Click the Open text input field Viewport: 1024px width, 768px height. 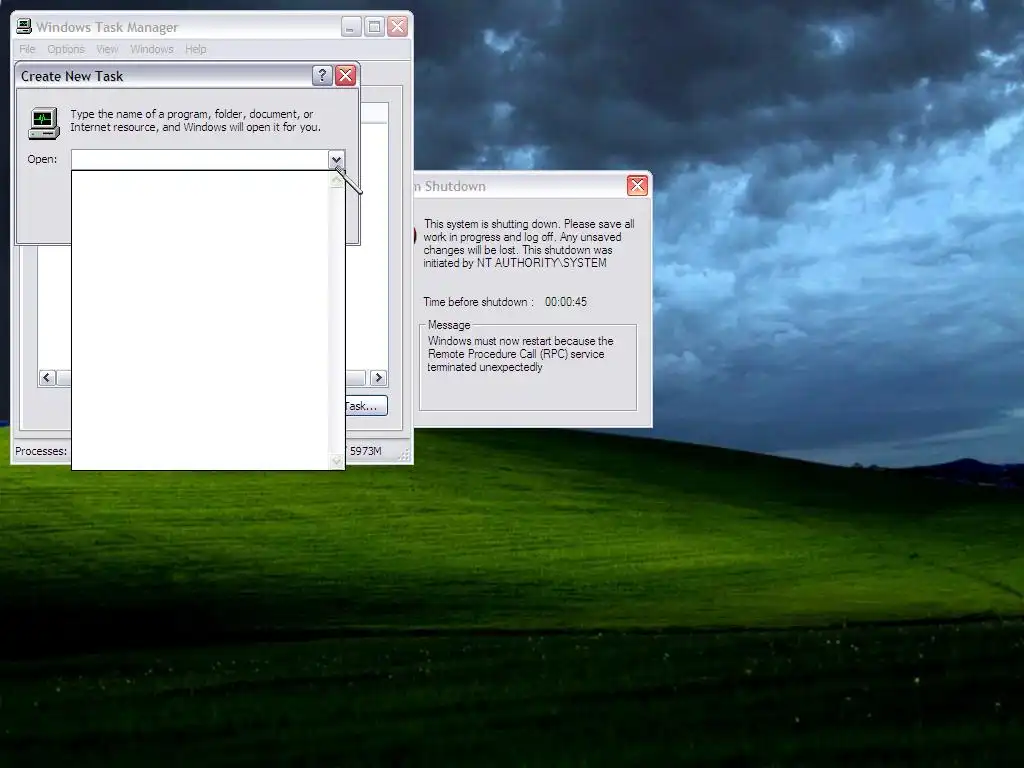(x=199, y=159)
